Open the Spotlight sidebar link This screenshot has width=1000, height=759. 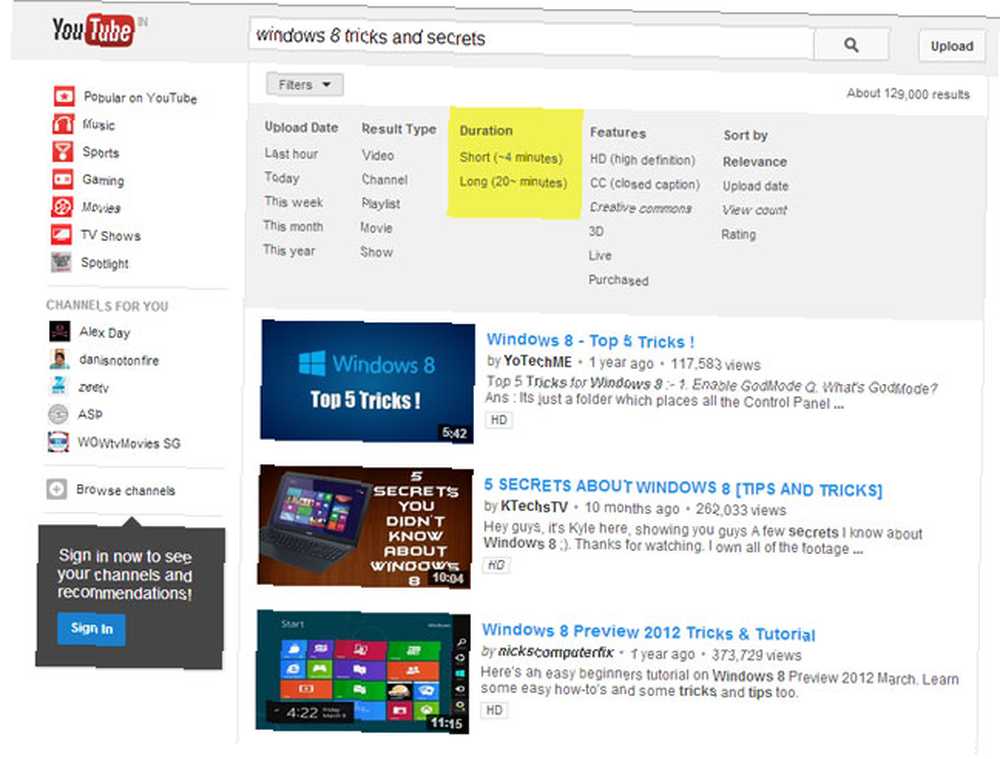[105, 263]
